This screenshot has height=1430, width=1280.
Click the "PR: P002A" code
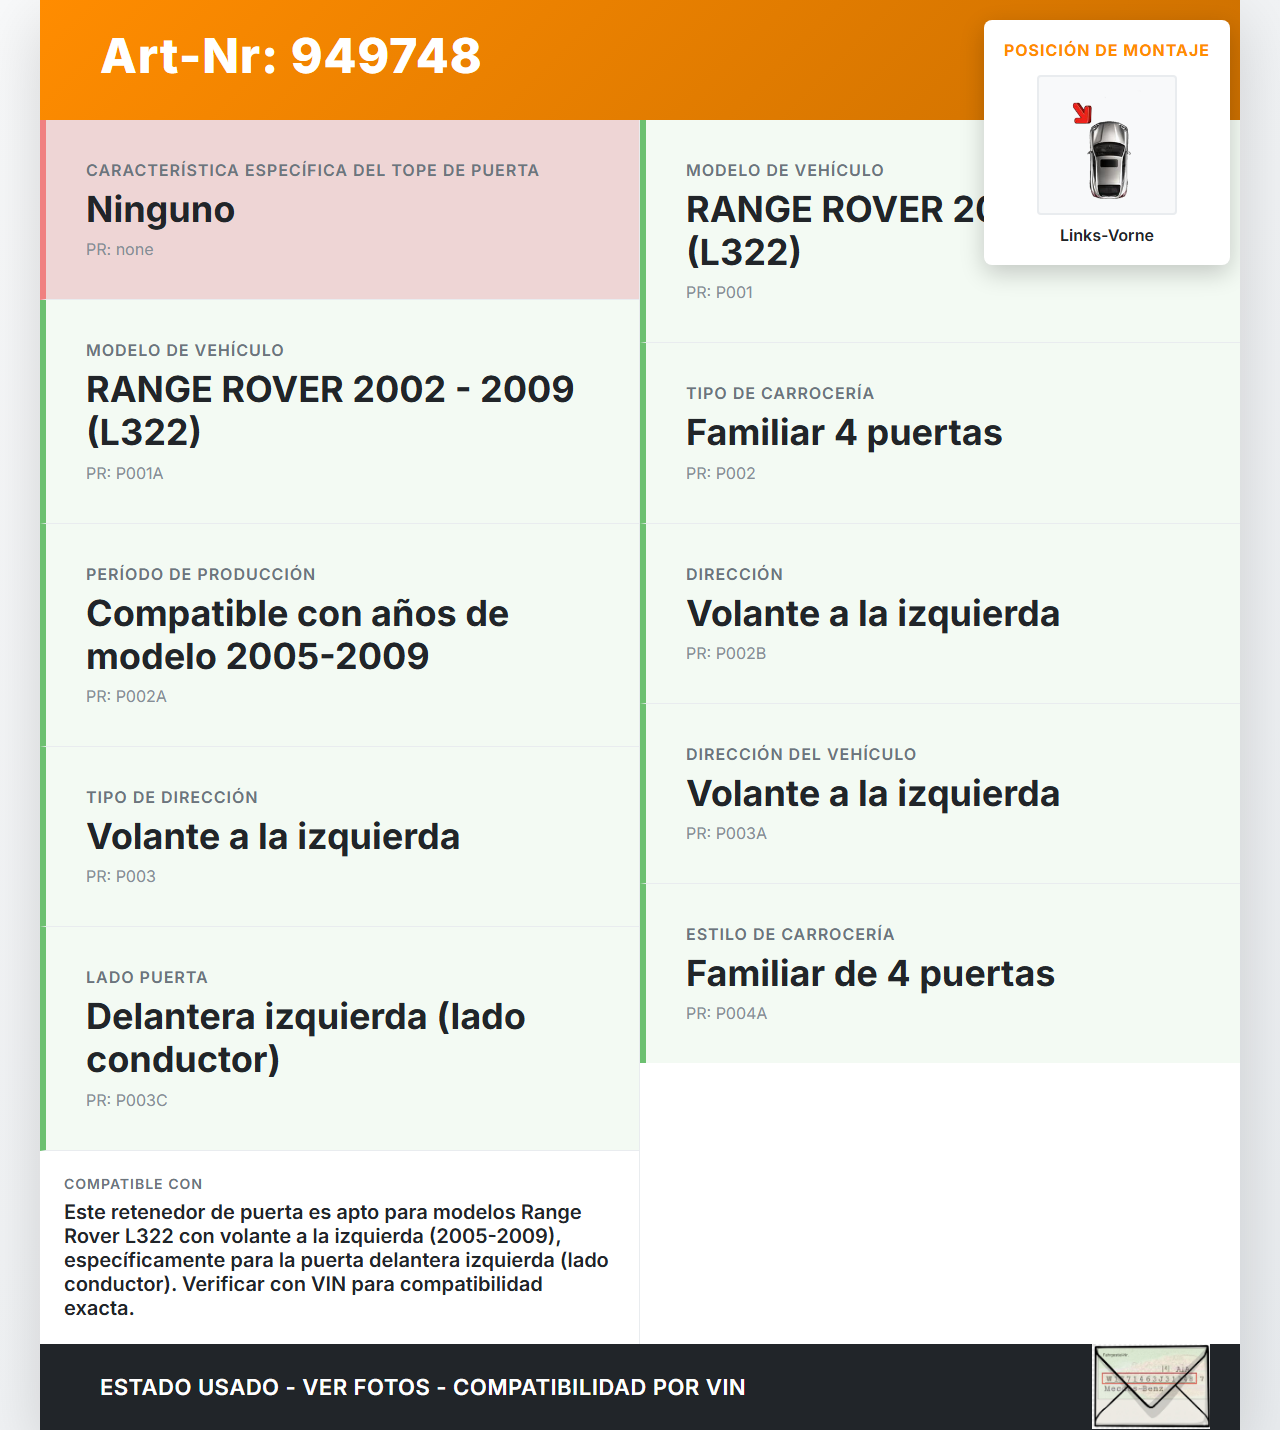click(126, 696)
